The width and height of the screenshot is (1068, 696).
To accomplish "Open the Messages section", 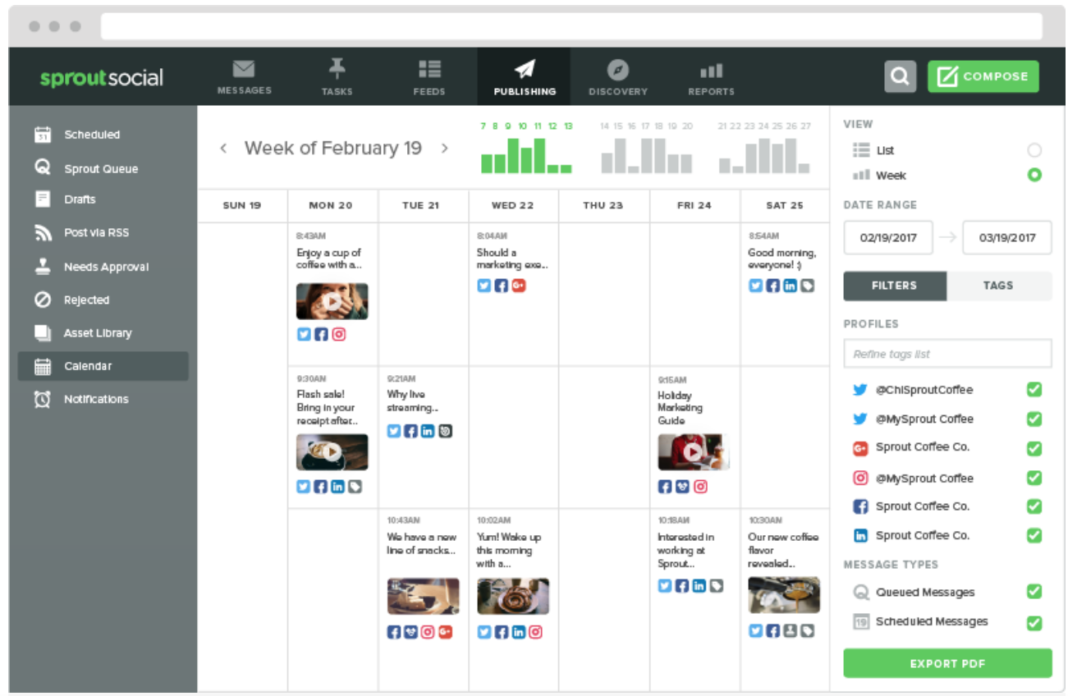I will pos(243,76).
